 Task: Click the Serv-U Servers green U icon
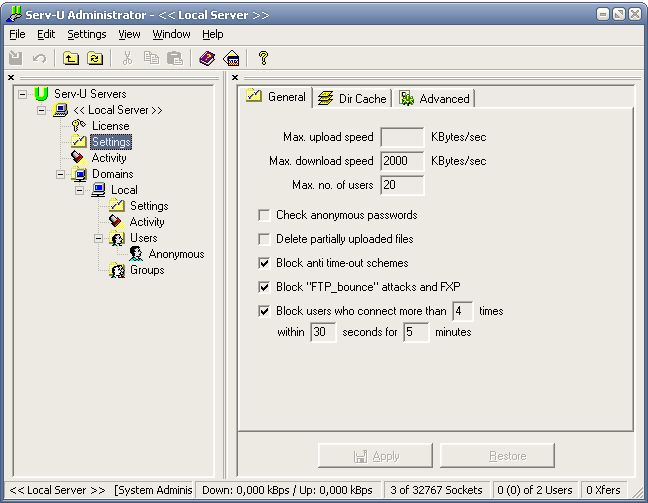pyautogui.click(x=41, y=94)
